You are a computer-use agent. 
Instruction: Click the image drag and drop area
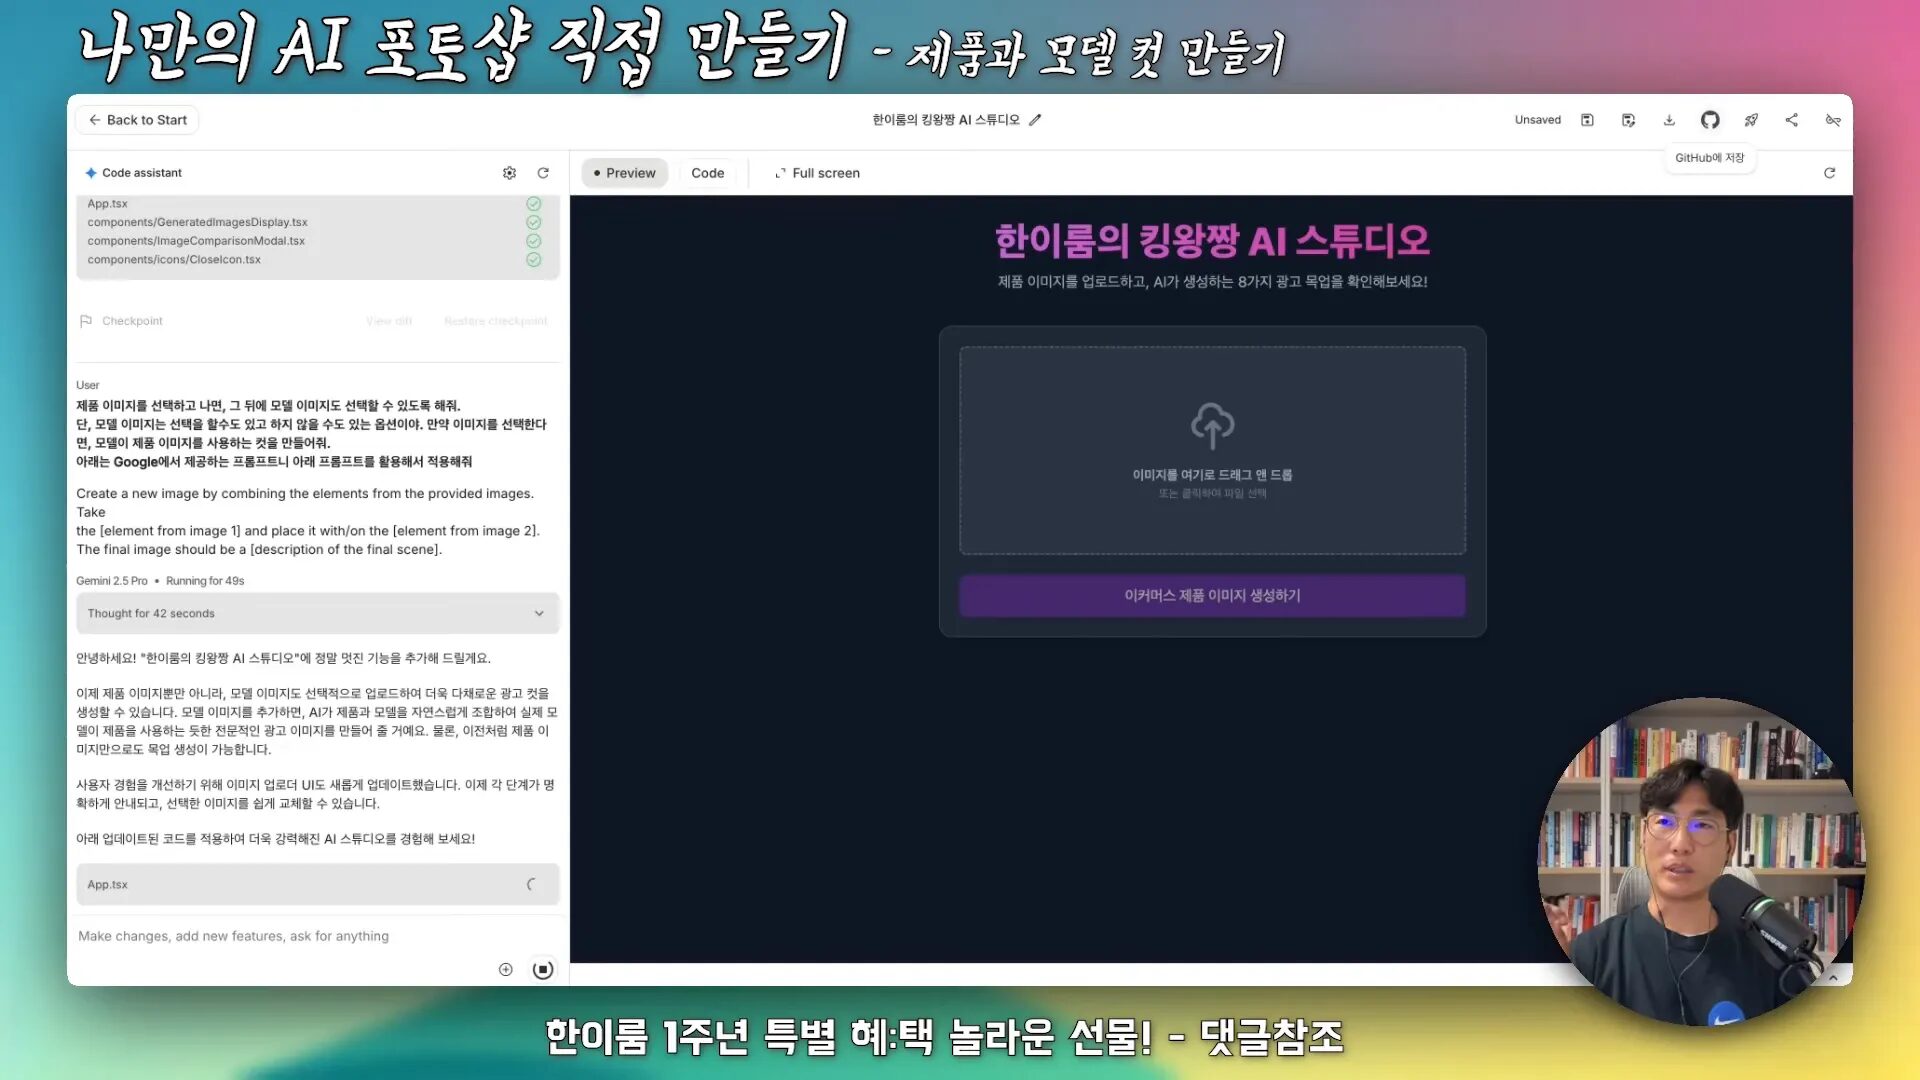(x=1212, y=450)
